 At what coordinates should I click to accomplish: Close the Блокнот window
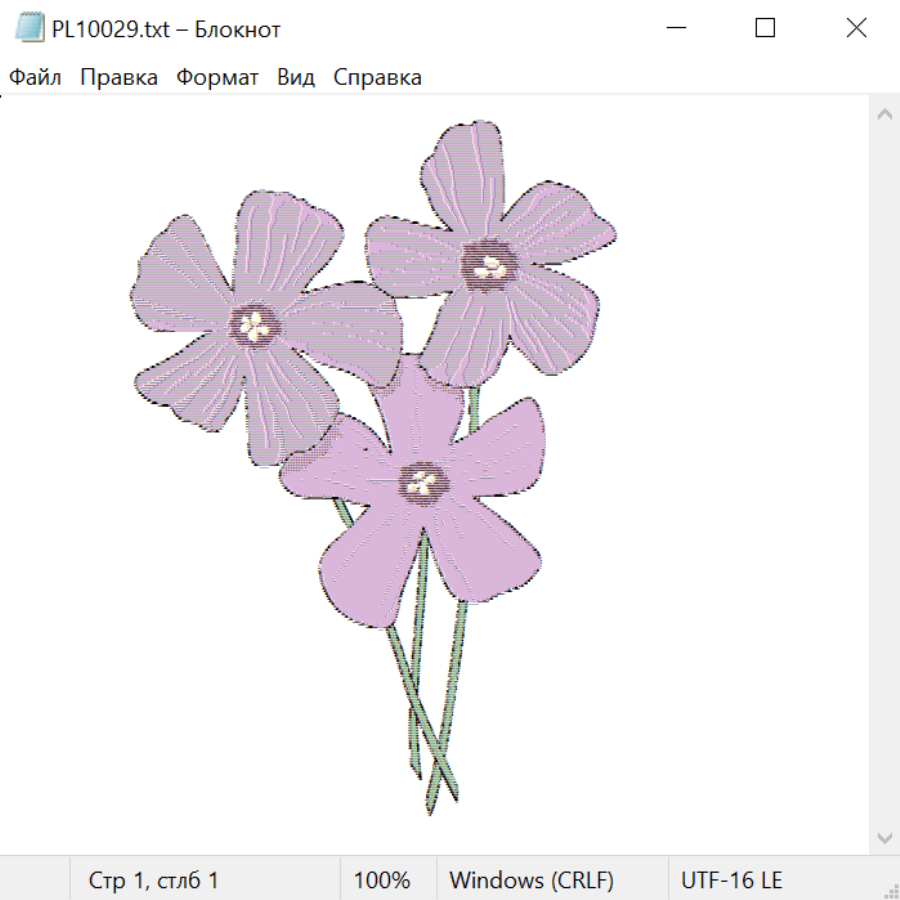tap(856, 29)
